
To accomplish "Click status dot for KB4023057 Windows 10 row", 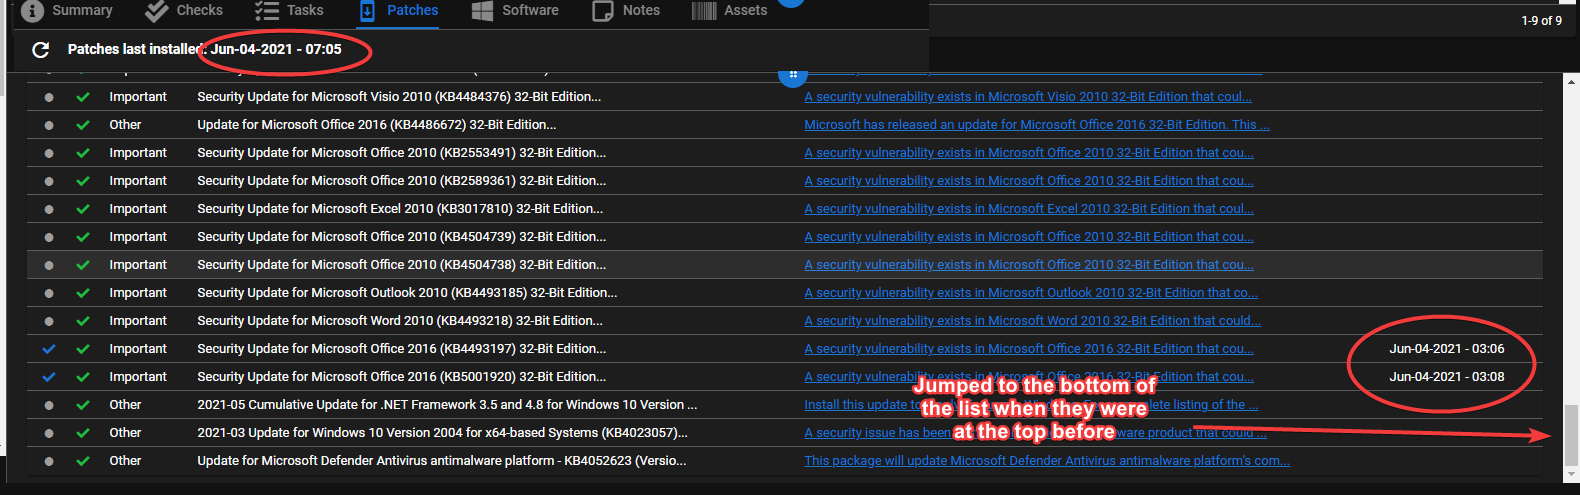I will (x=49, y=433).
